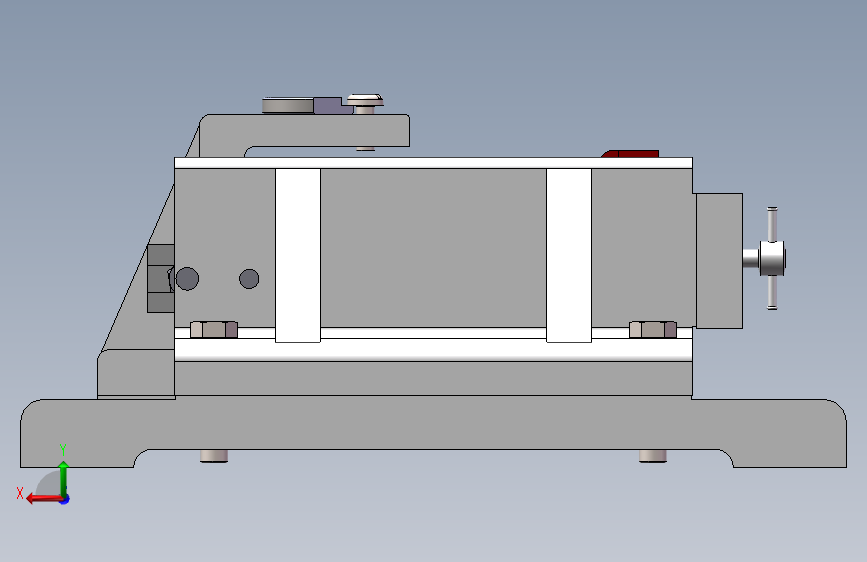867x562 pixels.
Task: Select the screw head on top of the arm
Action: [365, 101]
